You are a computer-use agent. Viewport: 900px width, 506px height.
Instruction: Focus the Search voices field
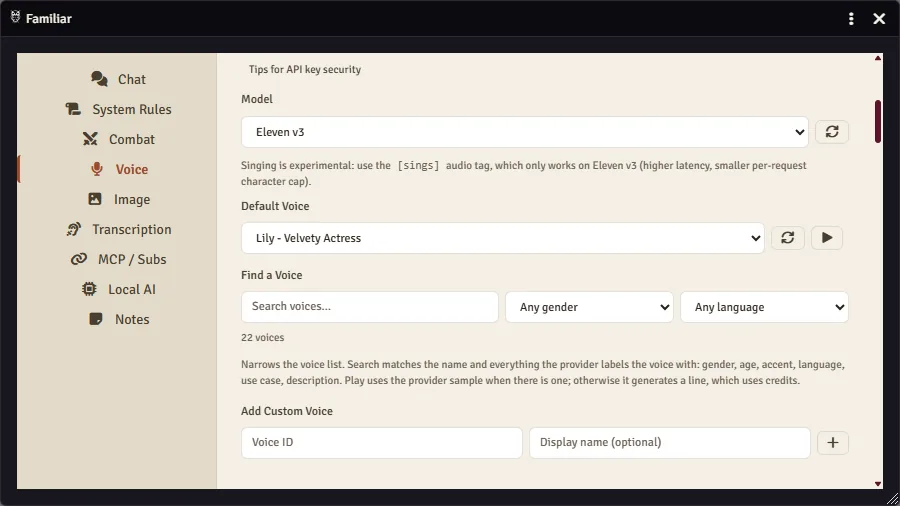tap(370, 306)
